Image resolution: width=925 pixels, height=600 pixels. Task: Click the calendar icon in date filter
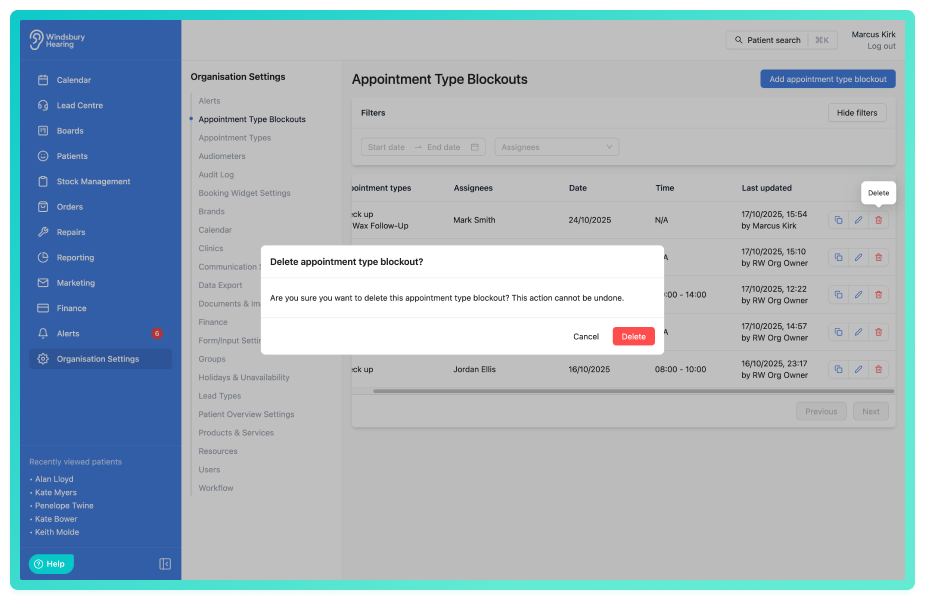click(475, 147)
